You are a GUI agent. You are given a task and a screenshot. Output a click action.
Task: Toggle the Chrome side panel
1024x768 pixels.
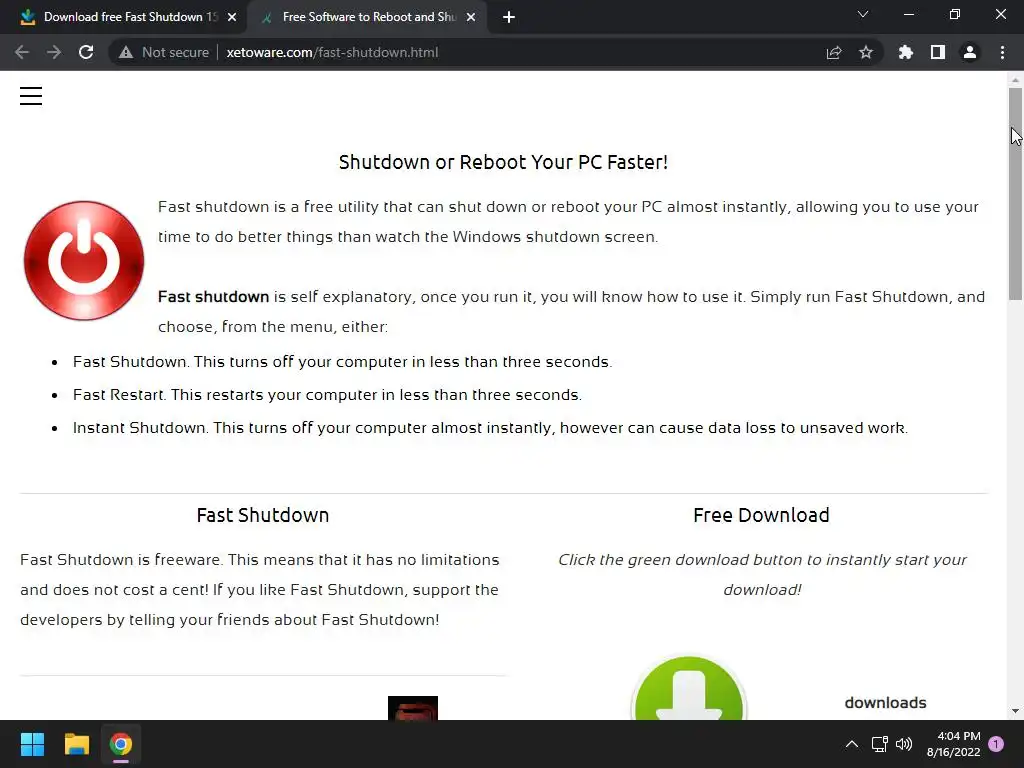pos(938,52)
